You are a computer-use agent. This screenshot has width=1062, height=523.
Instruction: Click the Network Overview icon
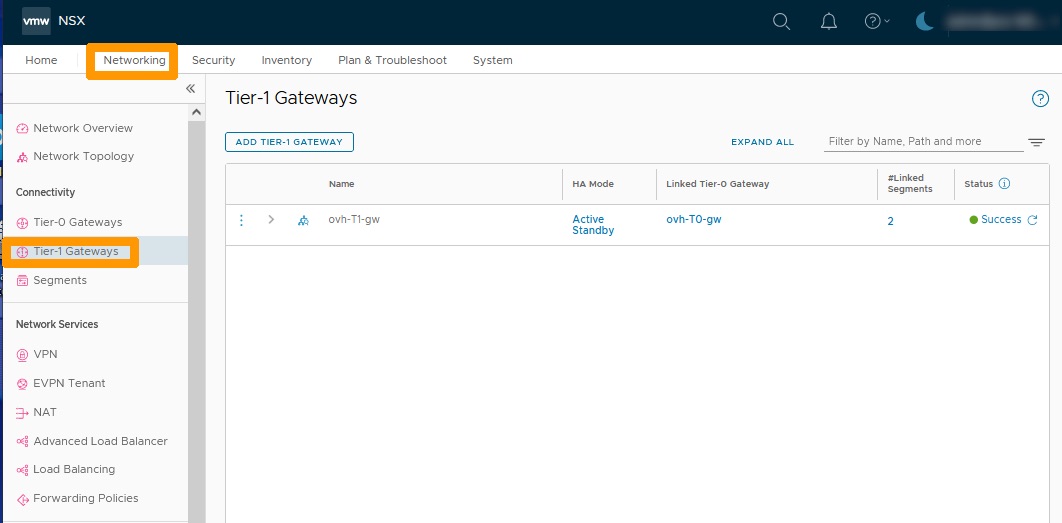(22, 129)
